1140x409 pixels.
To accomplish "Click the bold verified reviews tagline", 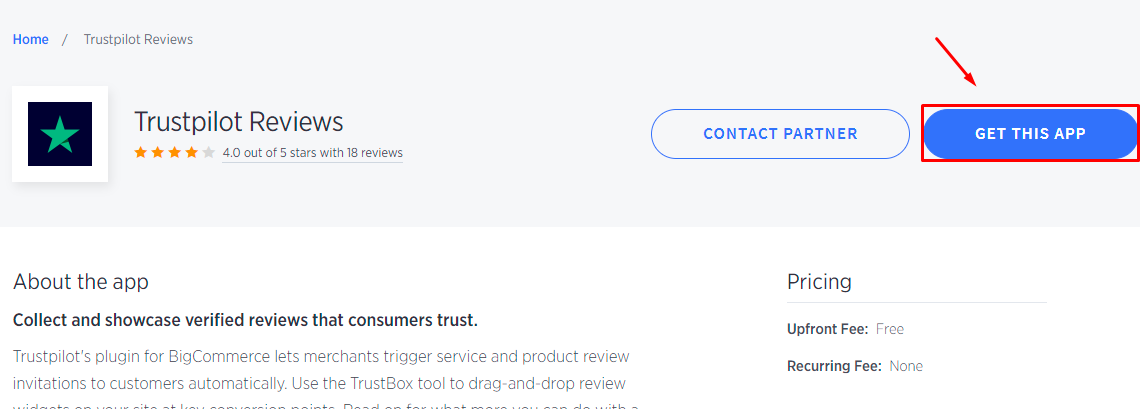I will coord(245,320).
